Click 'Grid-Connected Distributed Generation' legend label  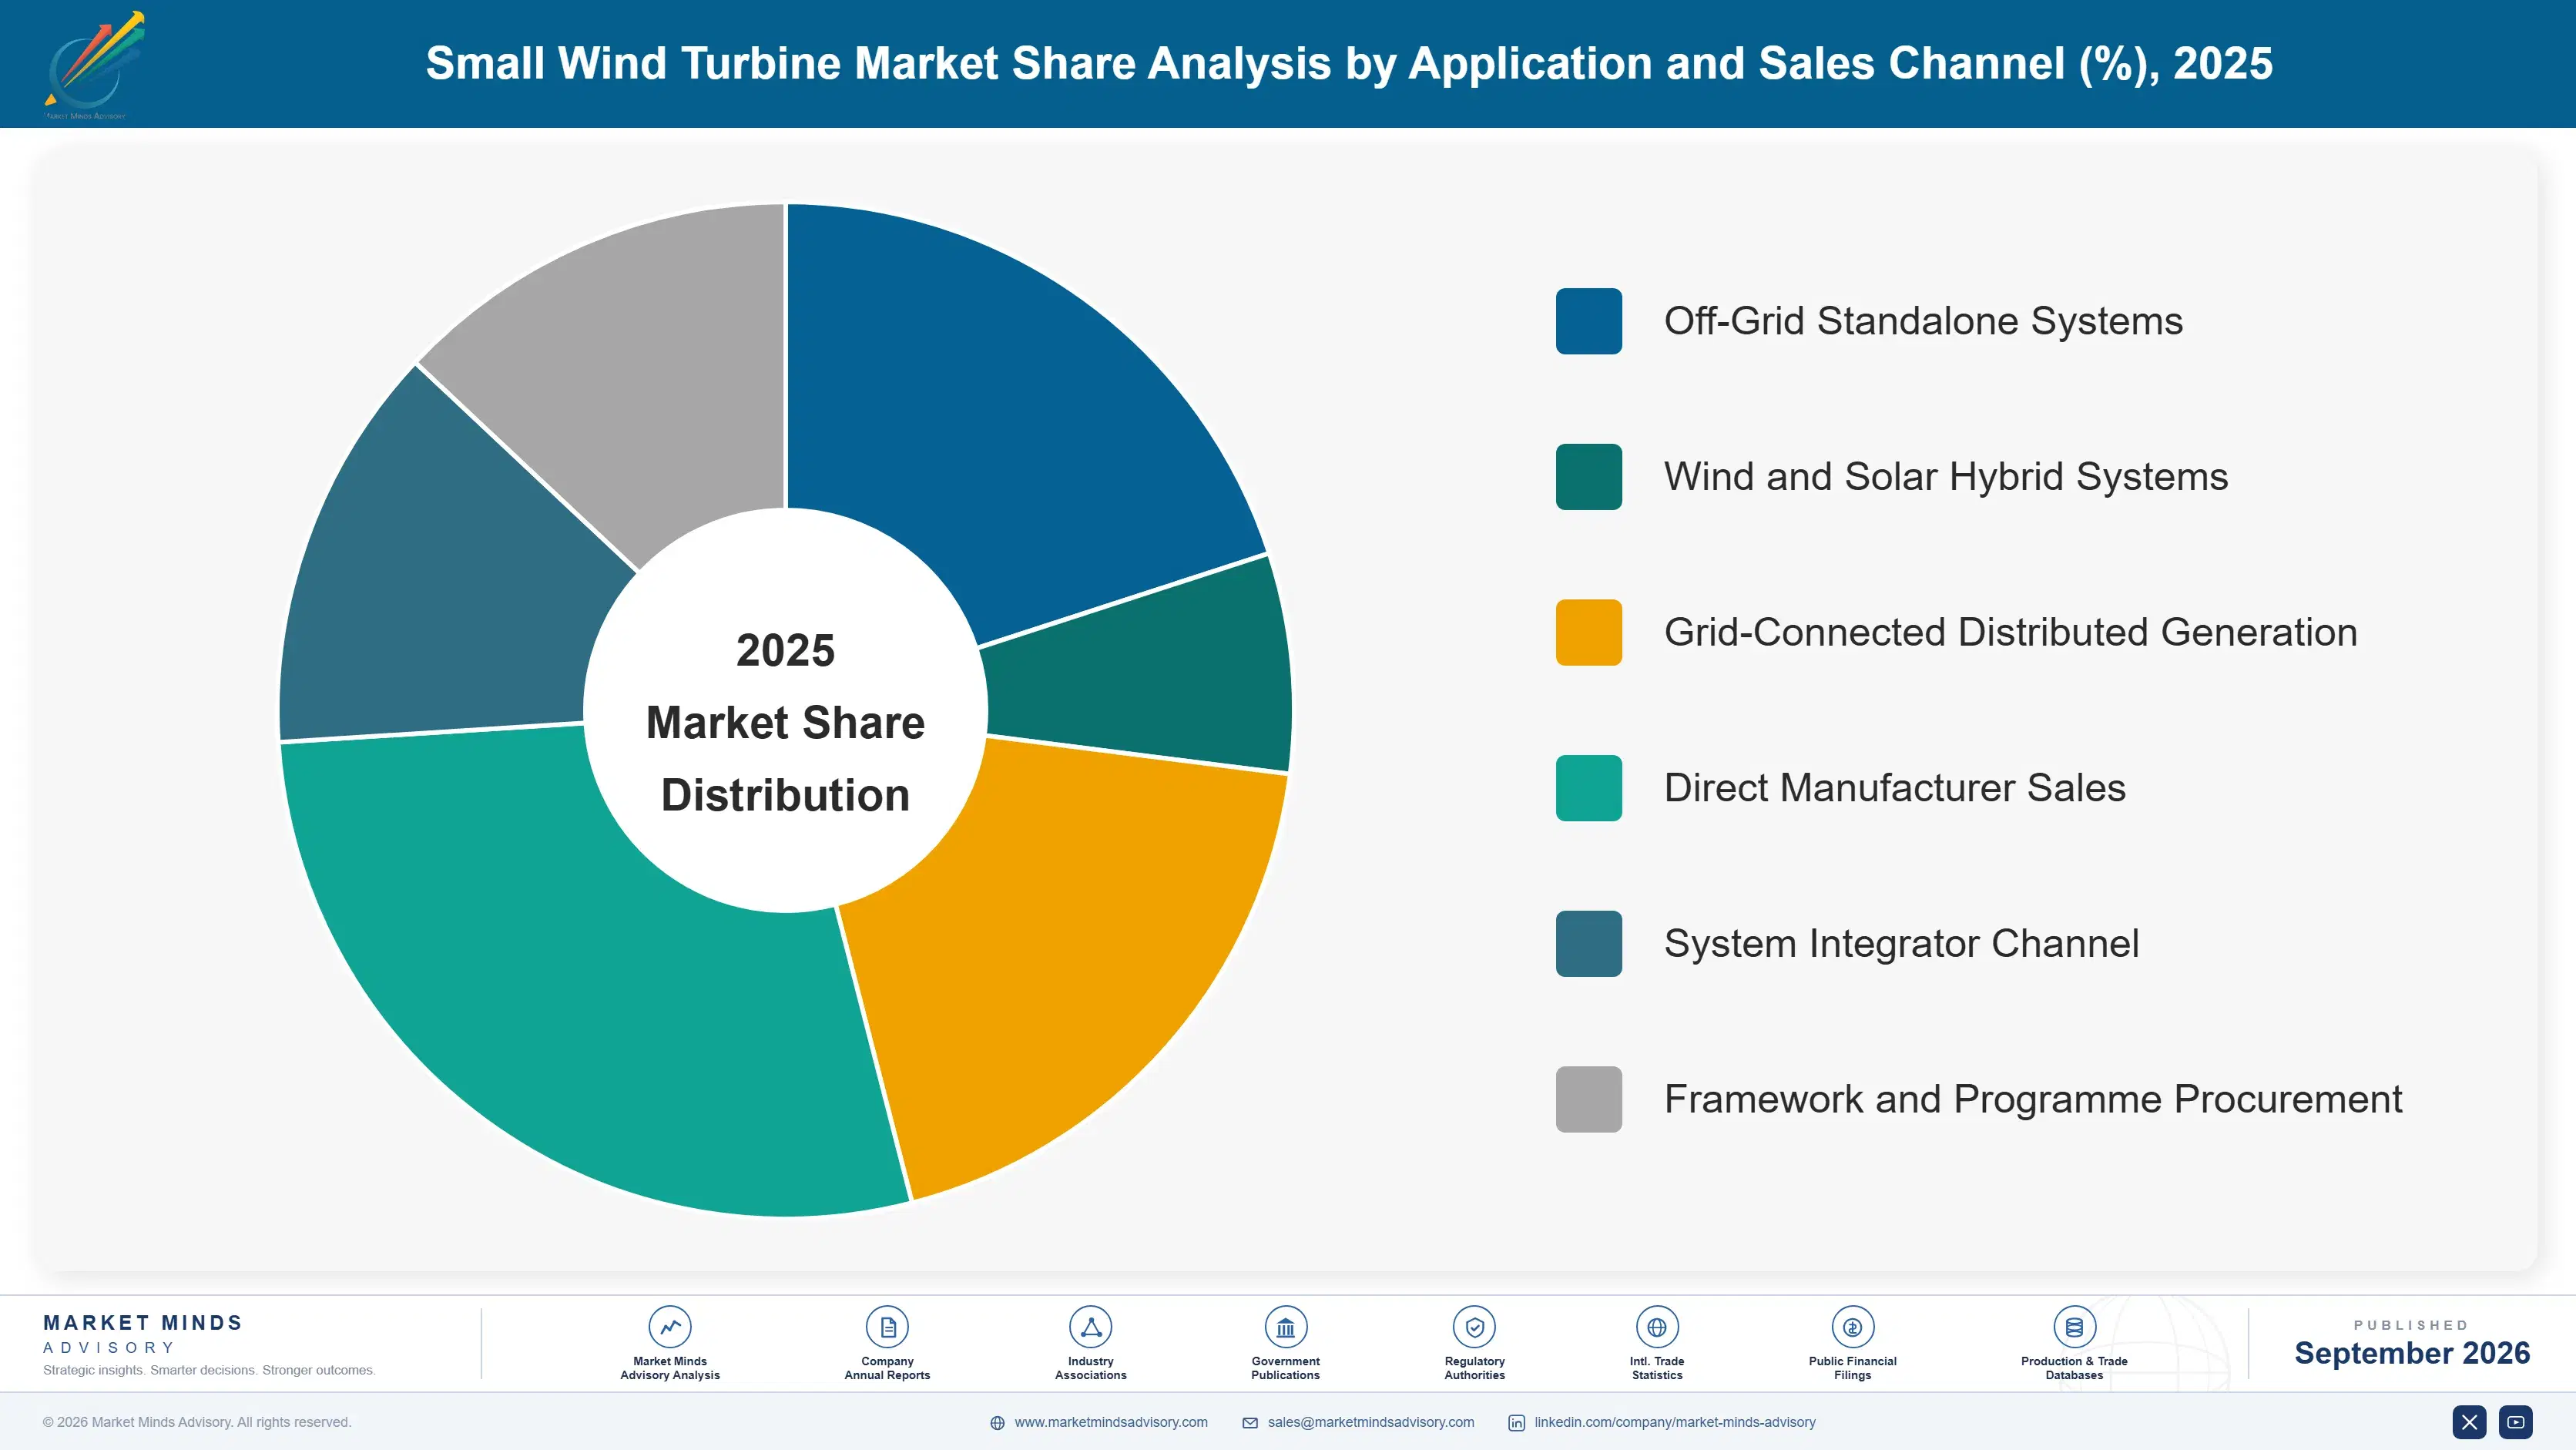[x=2011, y=632]
